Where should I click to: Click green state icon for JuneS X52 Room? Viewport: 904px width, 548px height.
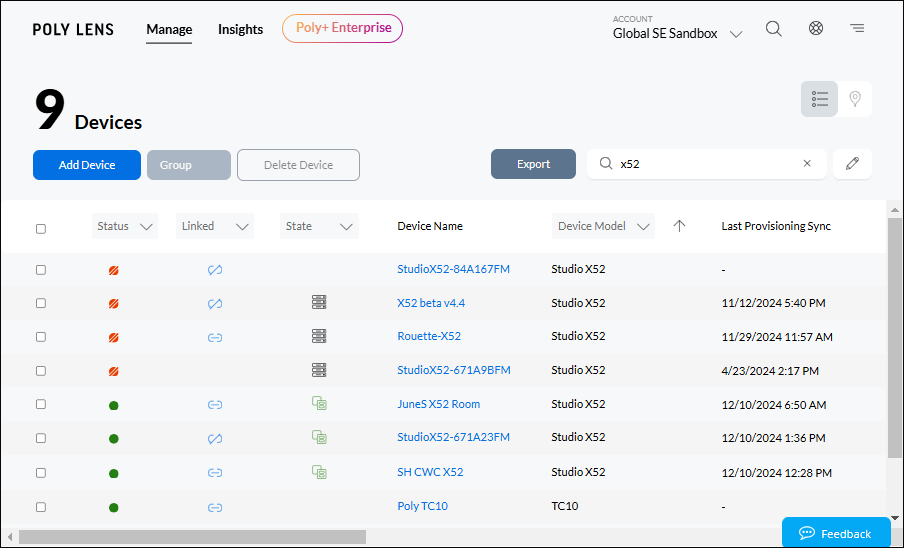(x=319, y=403)
